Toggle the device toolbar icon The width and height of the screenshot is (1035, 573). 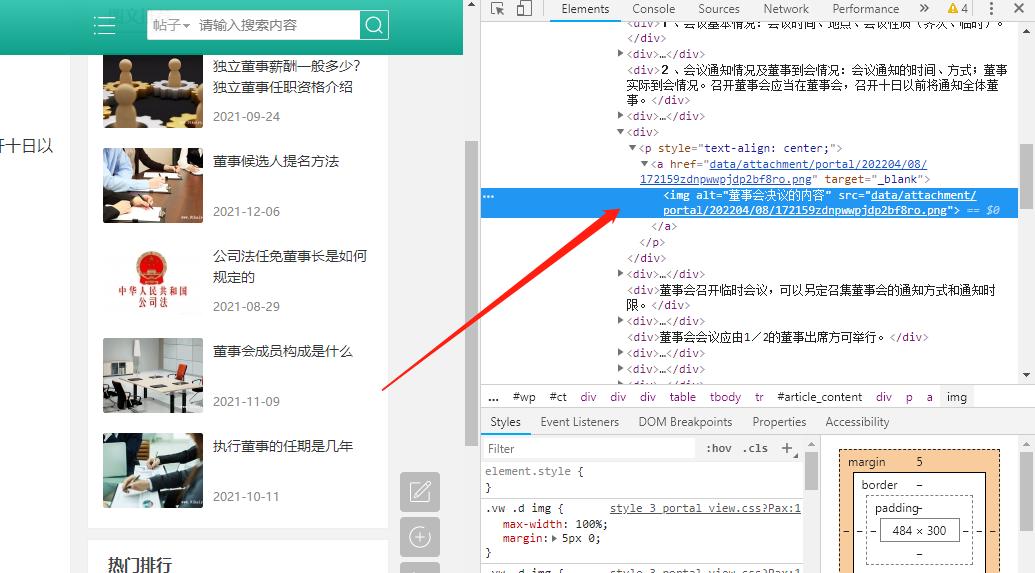[524, 9]
